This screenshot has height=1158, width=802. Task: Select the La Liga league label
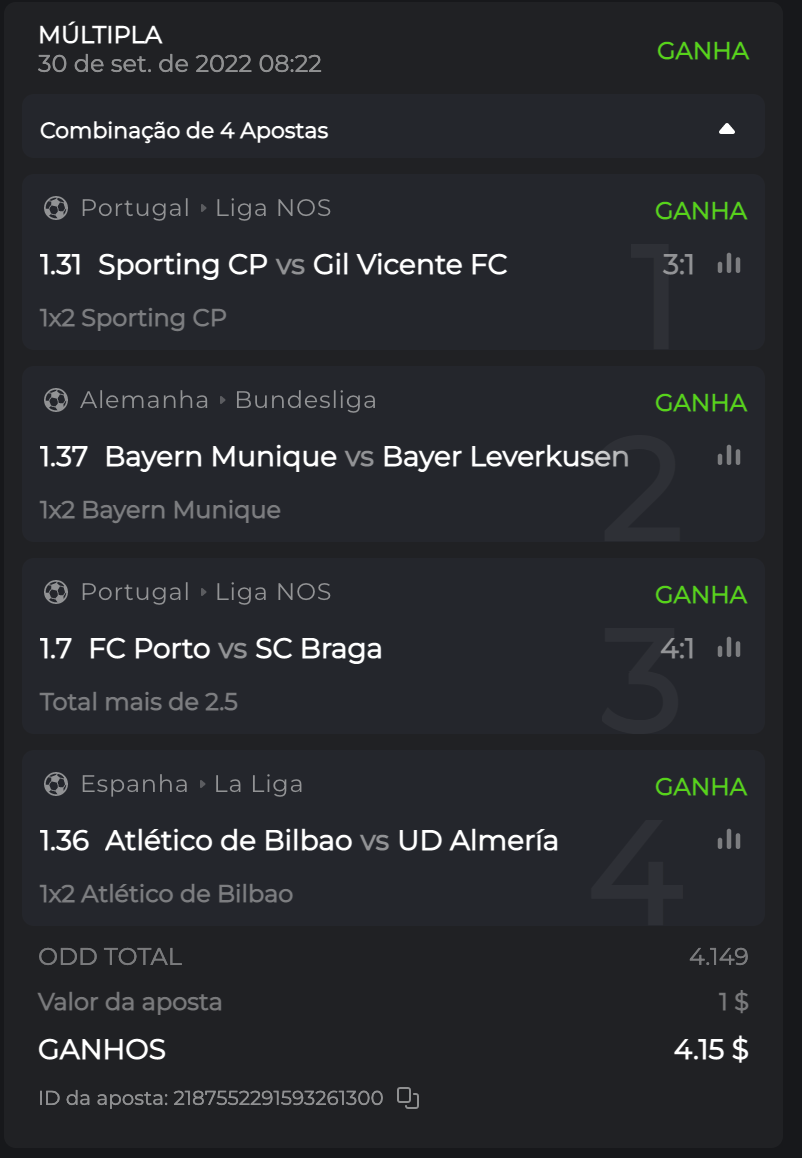pyautogui.click(x=258, y=784)
